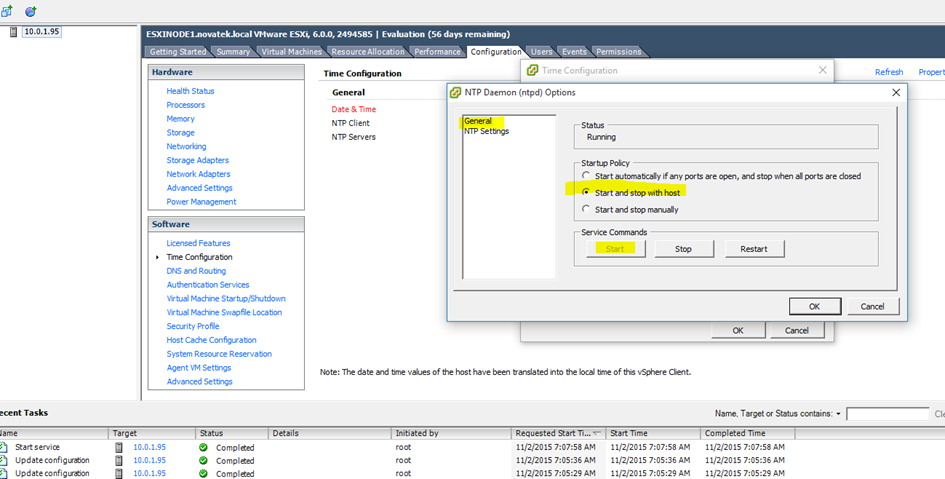This screenshot has width=945, height=479.
Task: Open the Name, Target or Status filter dropdown
Action: (838, 414)
